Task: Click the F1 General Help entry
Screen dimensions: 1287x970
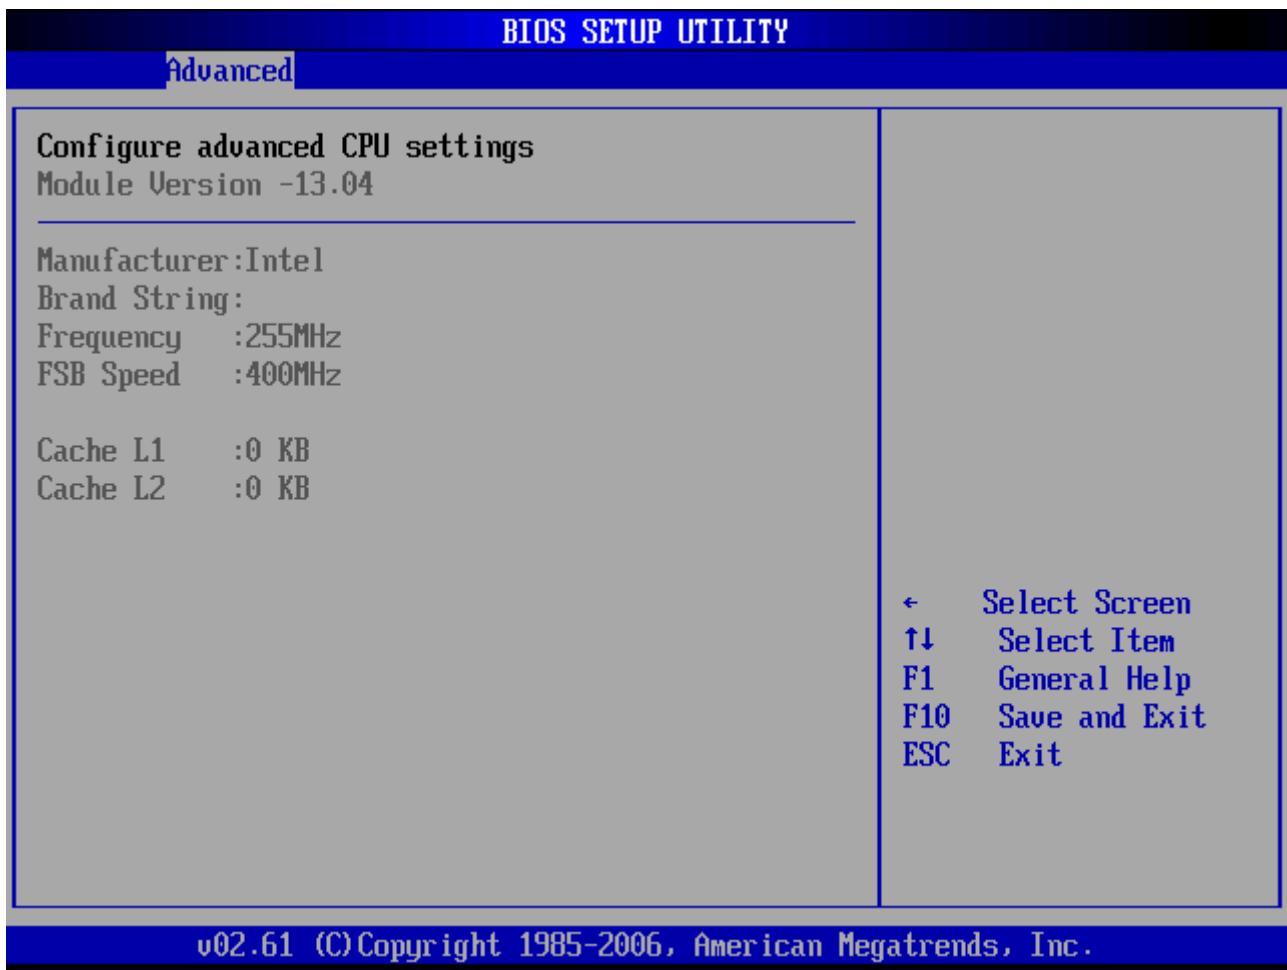Action: click(x=1046, y=680)
